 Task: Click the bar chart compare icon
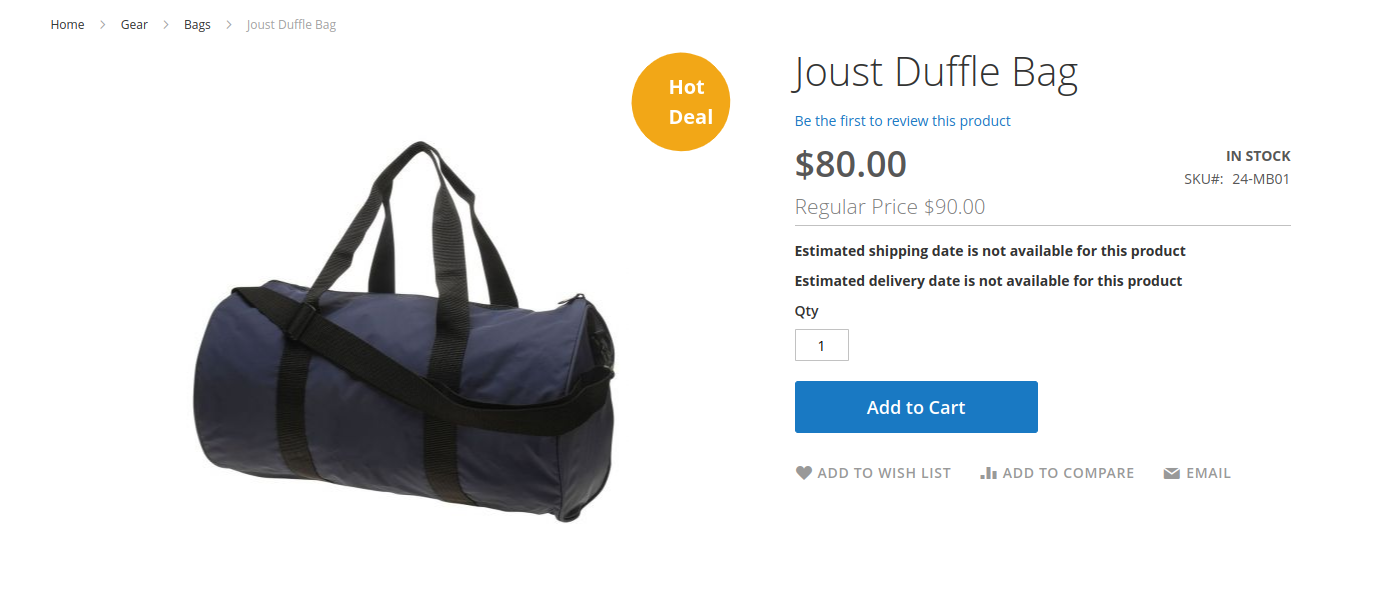pyautogui.click(x=988, y=473)
